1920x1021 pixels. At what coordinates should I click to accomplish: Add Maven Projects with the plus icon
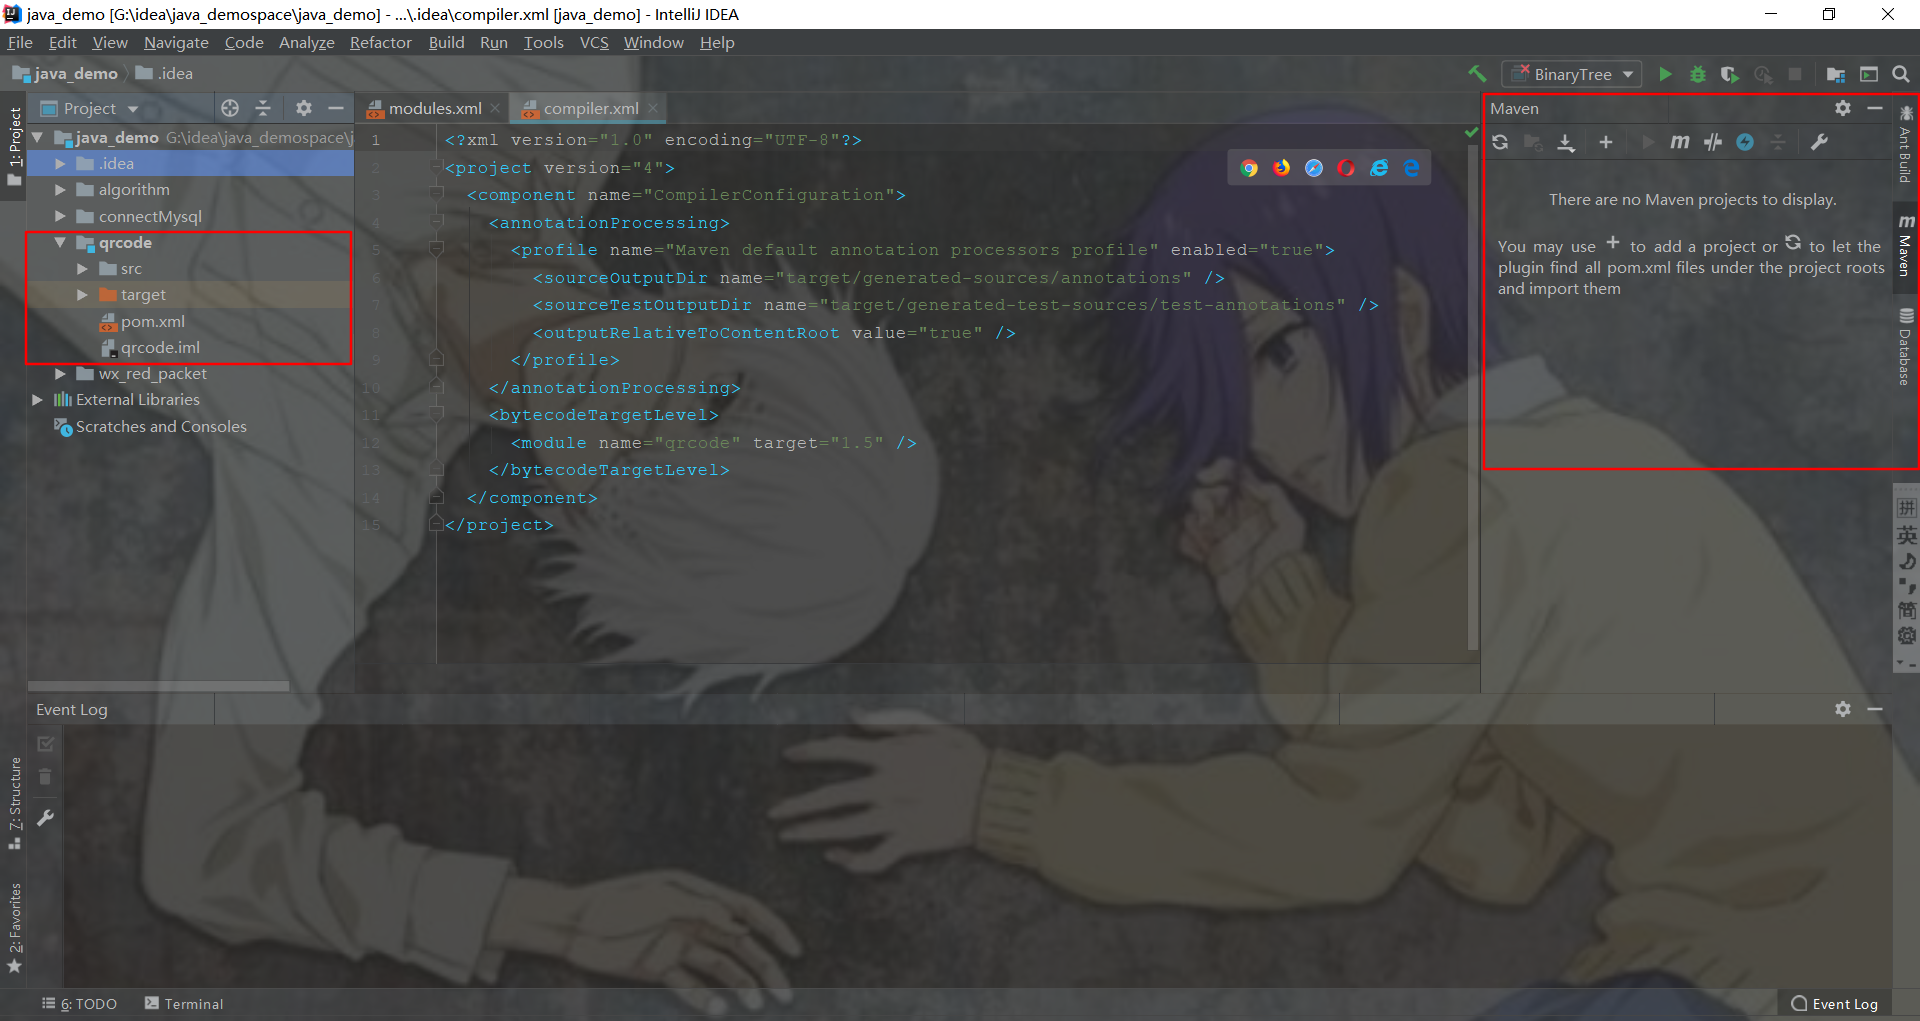(x=1606, y=142)
